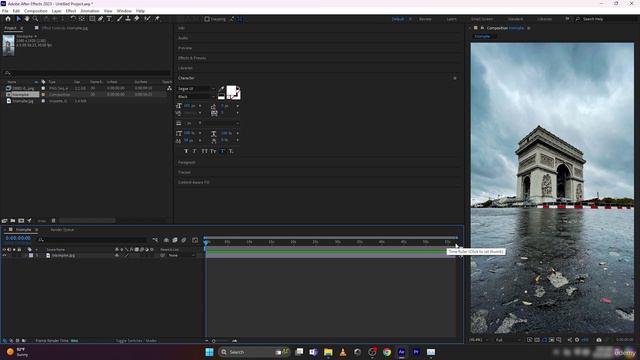Screen dimensions: 640x360
Task: Expand the Content-Aware Fill panel
Action: click(x=194, y=182)
